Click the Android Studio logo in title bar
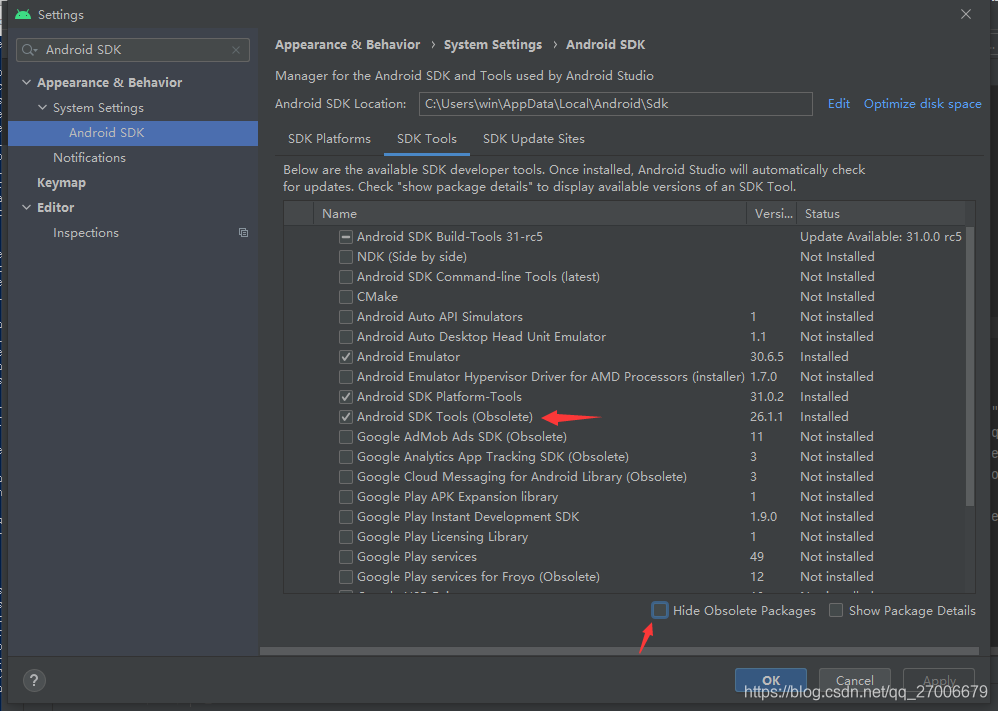998x711 pixels. click(23, 14)
